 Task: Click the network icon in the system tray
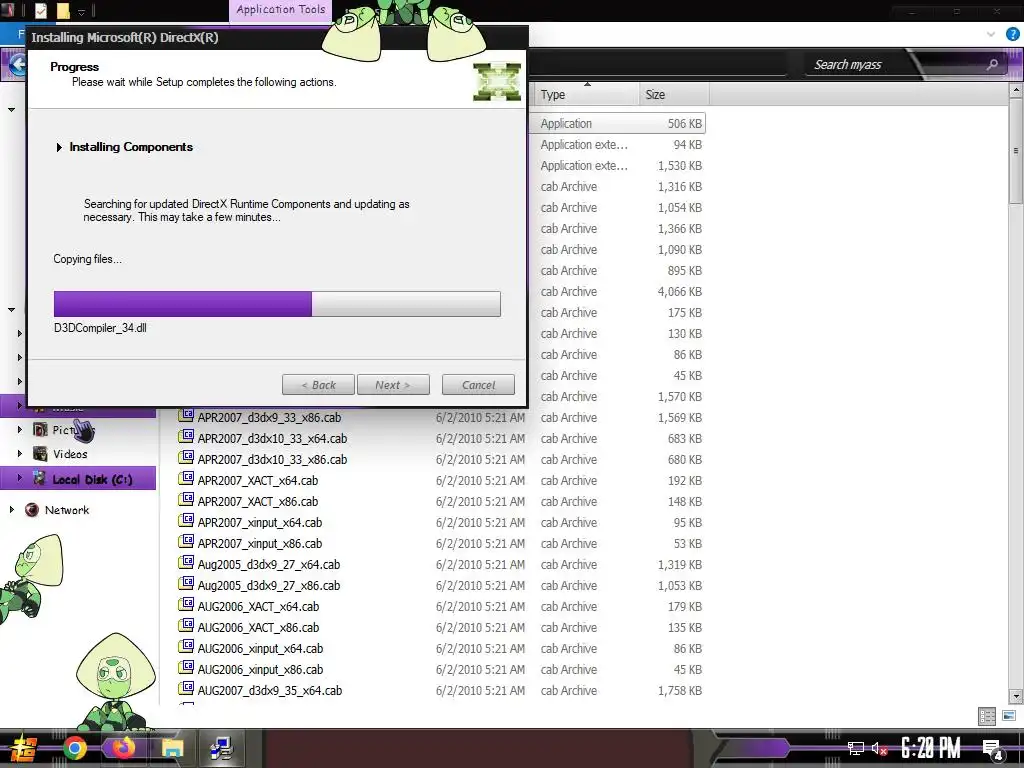coord(856,748)
